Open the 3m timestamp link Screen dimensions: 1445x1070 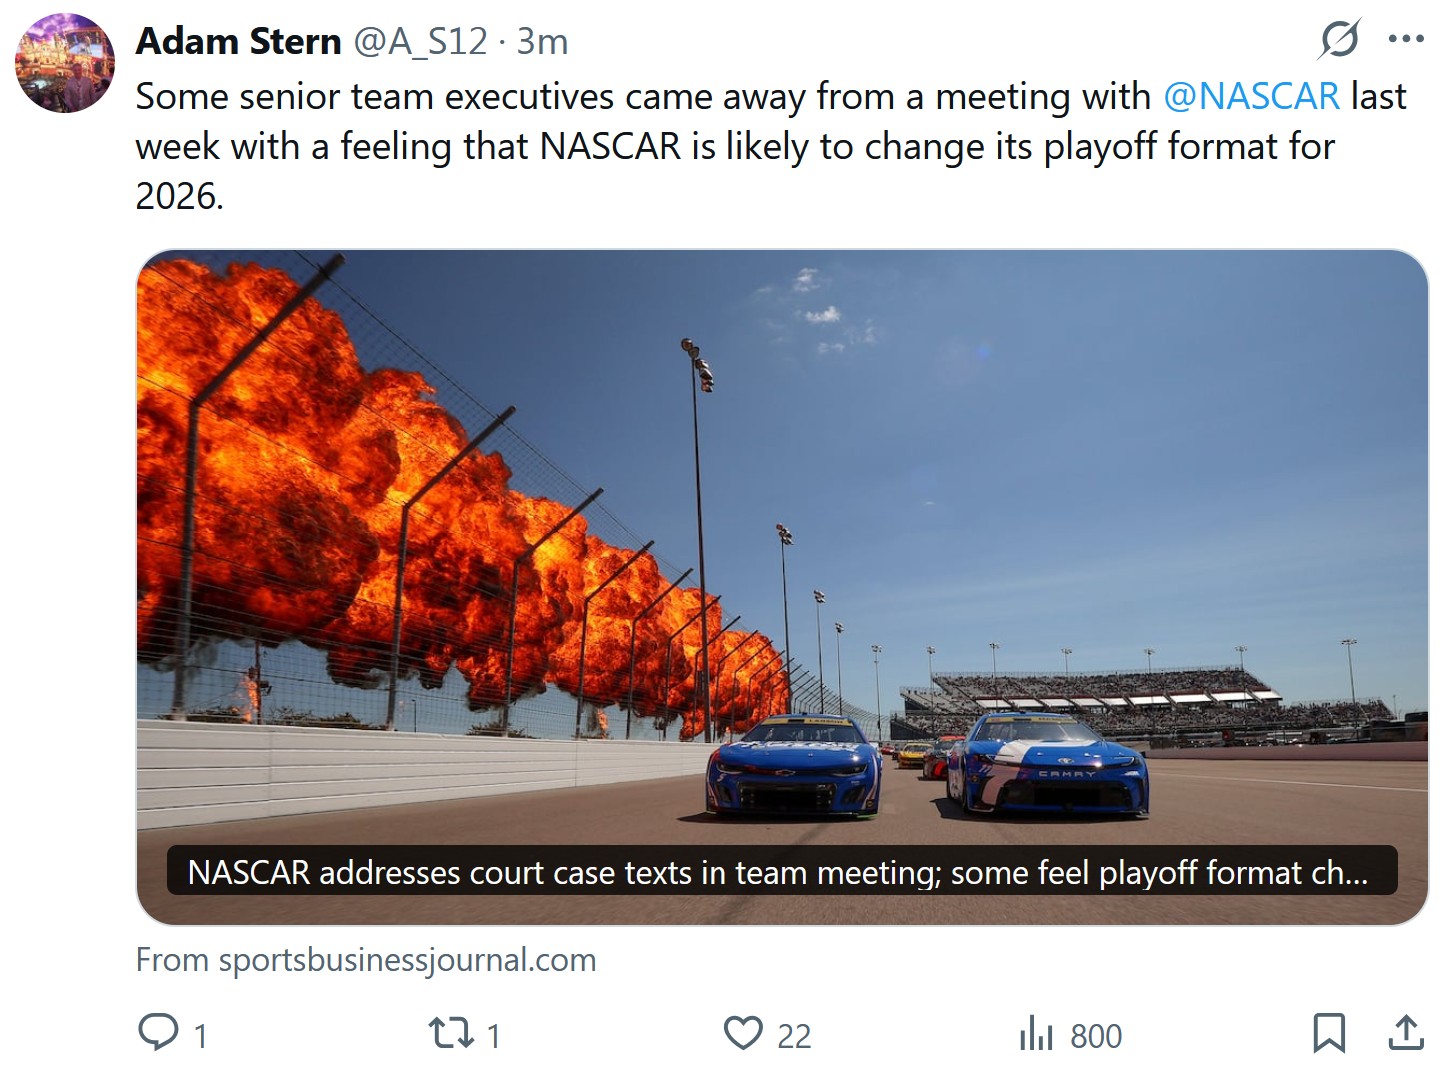[x=542, y=41]
